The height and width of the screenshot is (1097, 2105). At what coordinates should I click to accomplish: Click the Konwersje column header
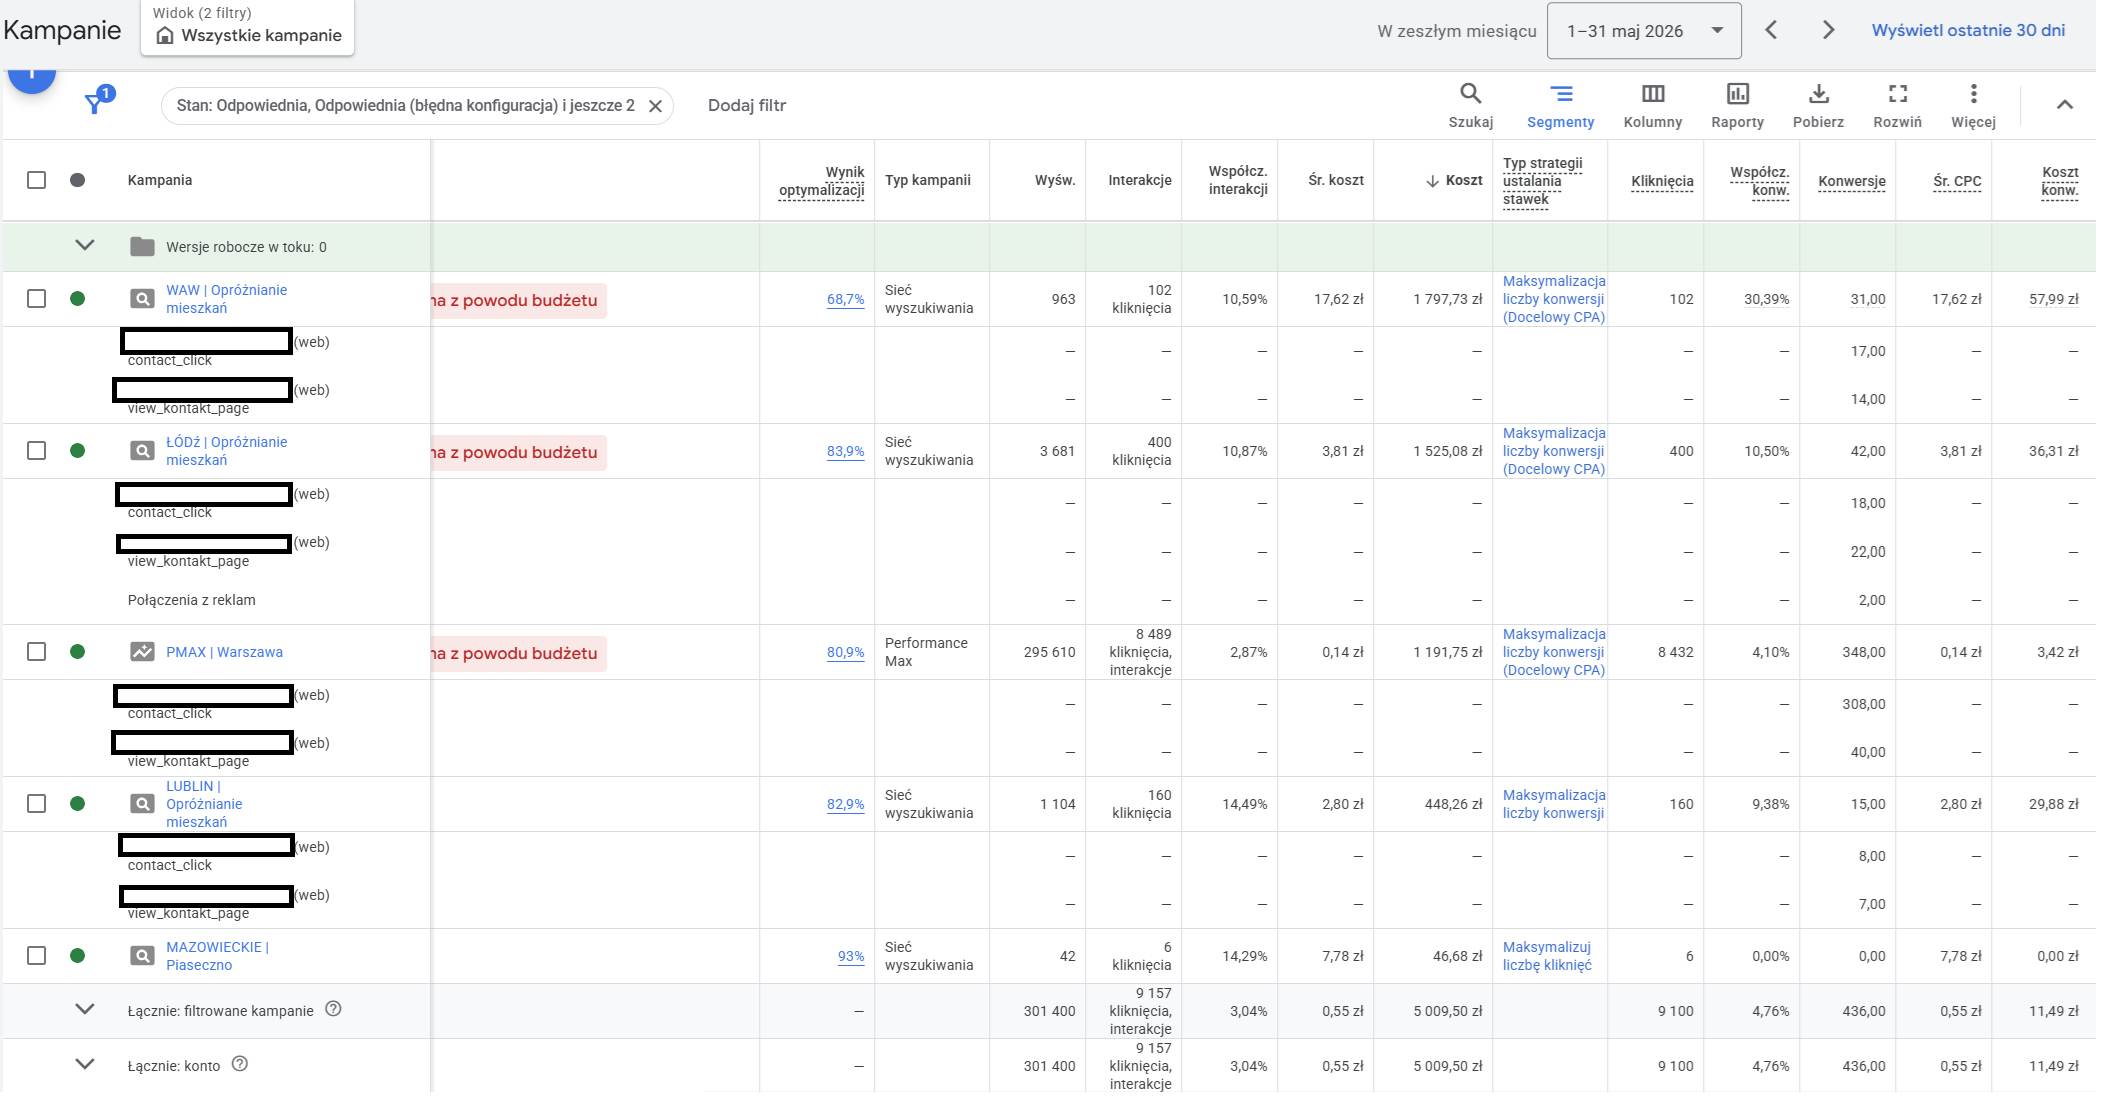tap(1852, 181)
